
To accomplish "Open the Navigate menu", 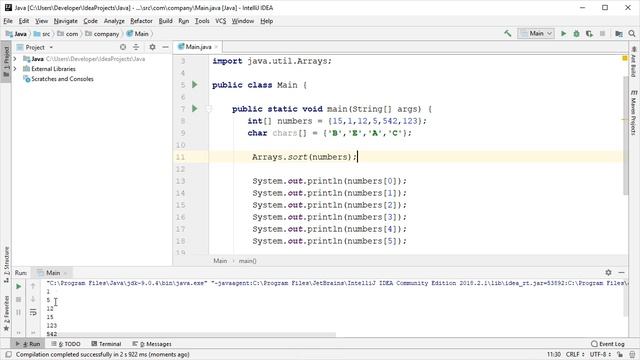I will (x=65, y=21).
